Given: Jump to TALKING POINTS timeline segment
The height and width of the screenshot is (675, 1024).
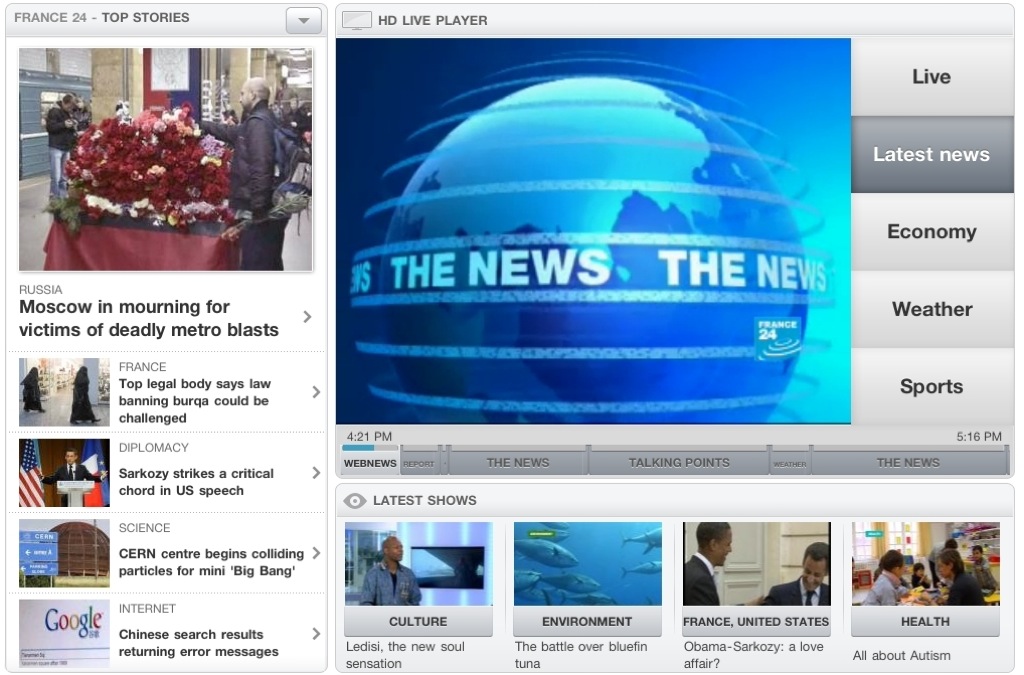Looking at the screenshot, I should point(679,463).
